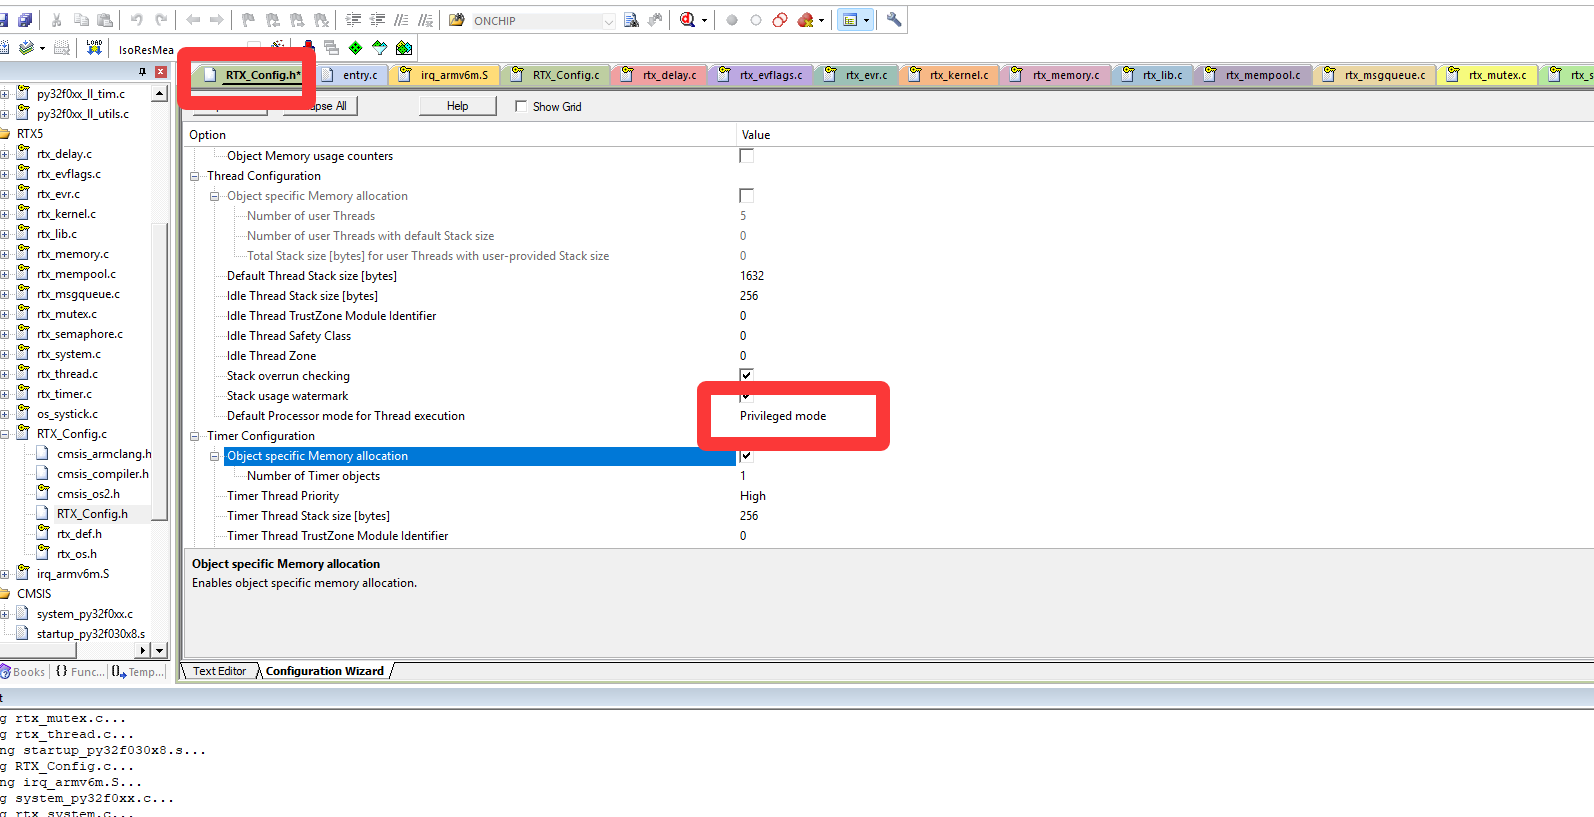This screenshot has width=1594, height=817.
Task: Open the Functions panel tab
Action: 79,672
